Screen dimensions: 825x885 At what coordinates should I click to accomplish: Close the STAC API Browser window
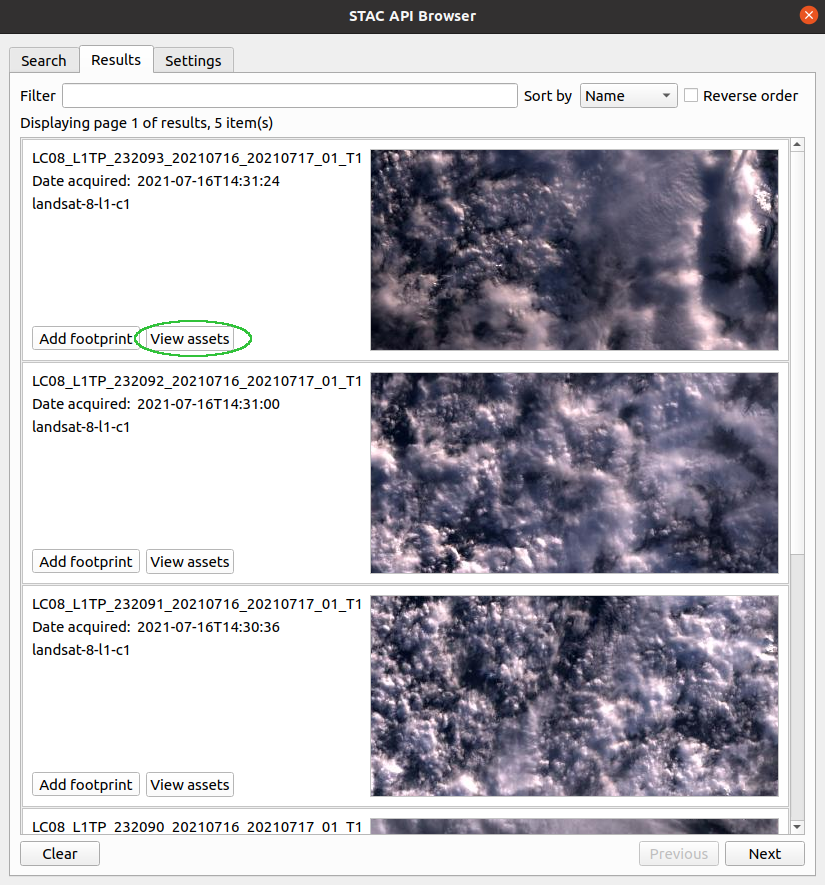[808, 15]
